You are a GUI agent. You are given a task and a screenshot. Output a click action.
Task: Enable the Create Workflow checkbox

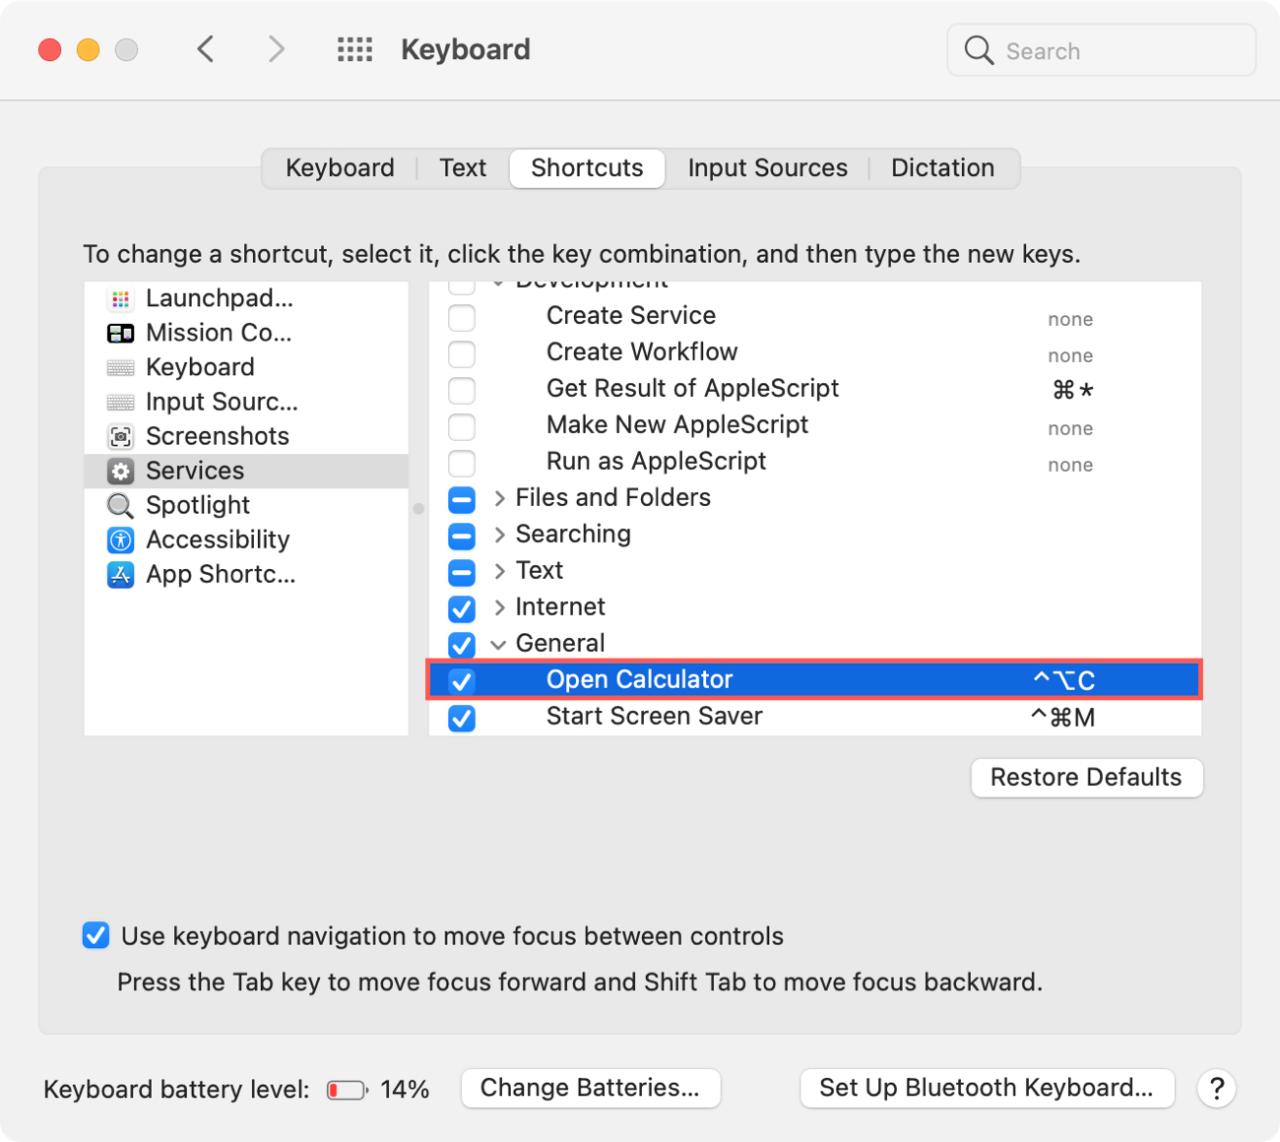tap(461, 354)
